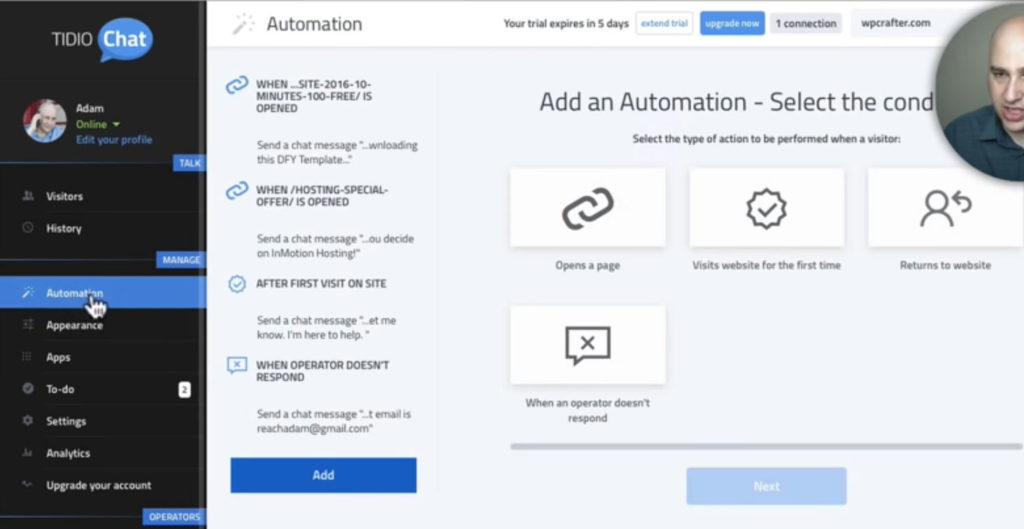Click Visits website for the first time label
This screenshot has width=1024, height=529.
(767, 265)
